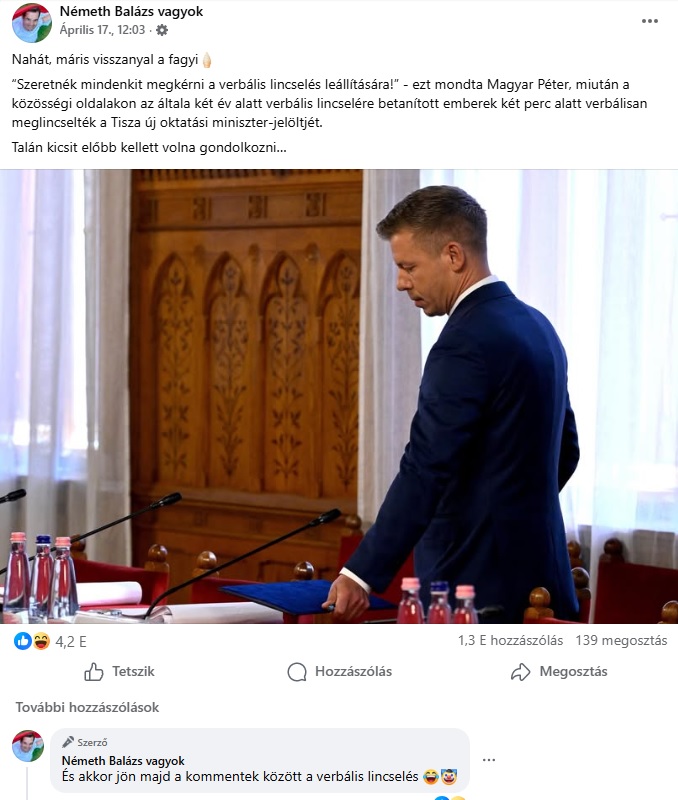Click the Hozzászólás speech bubble icon
This screenshot has width=678, height=800.
(x=297, y=671)
